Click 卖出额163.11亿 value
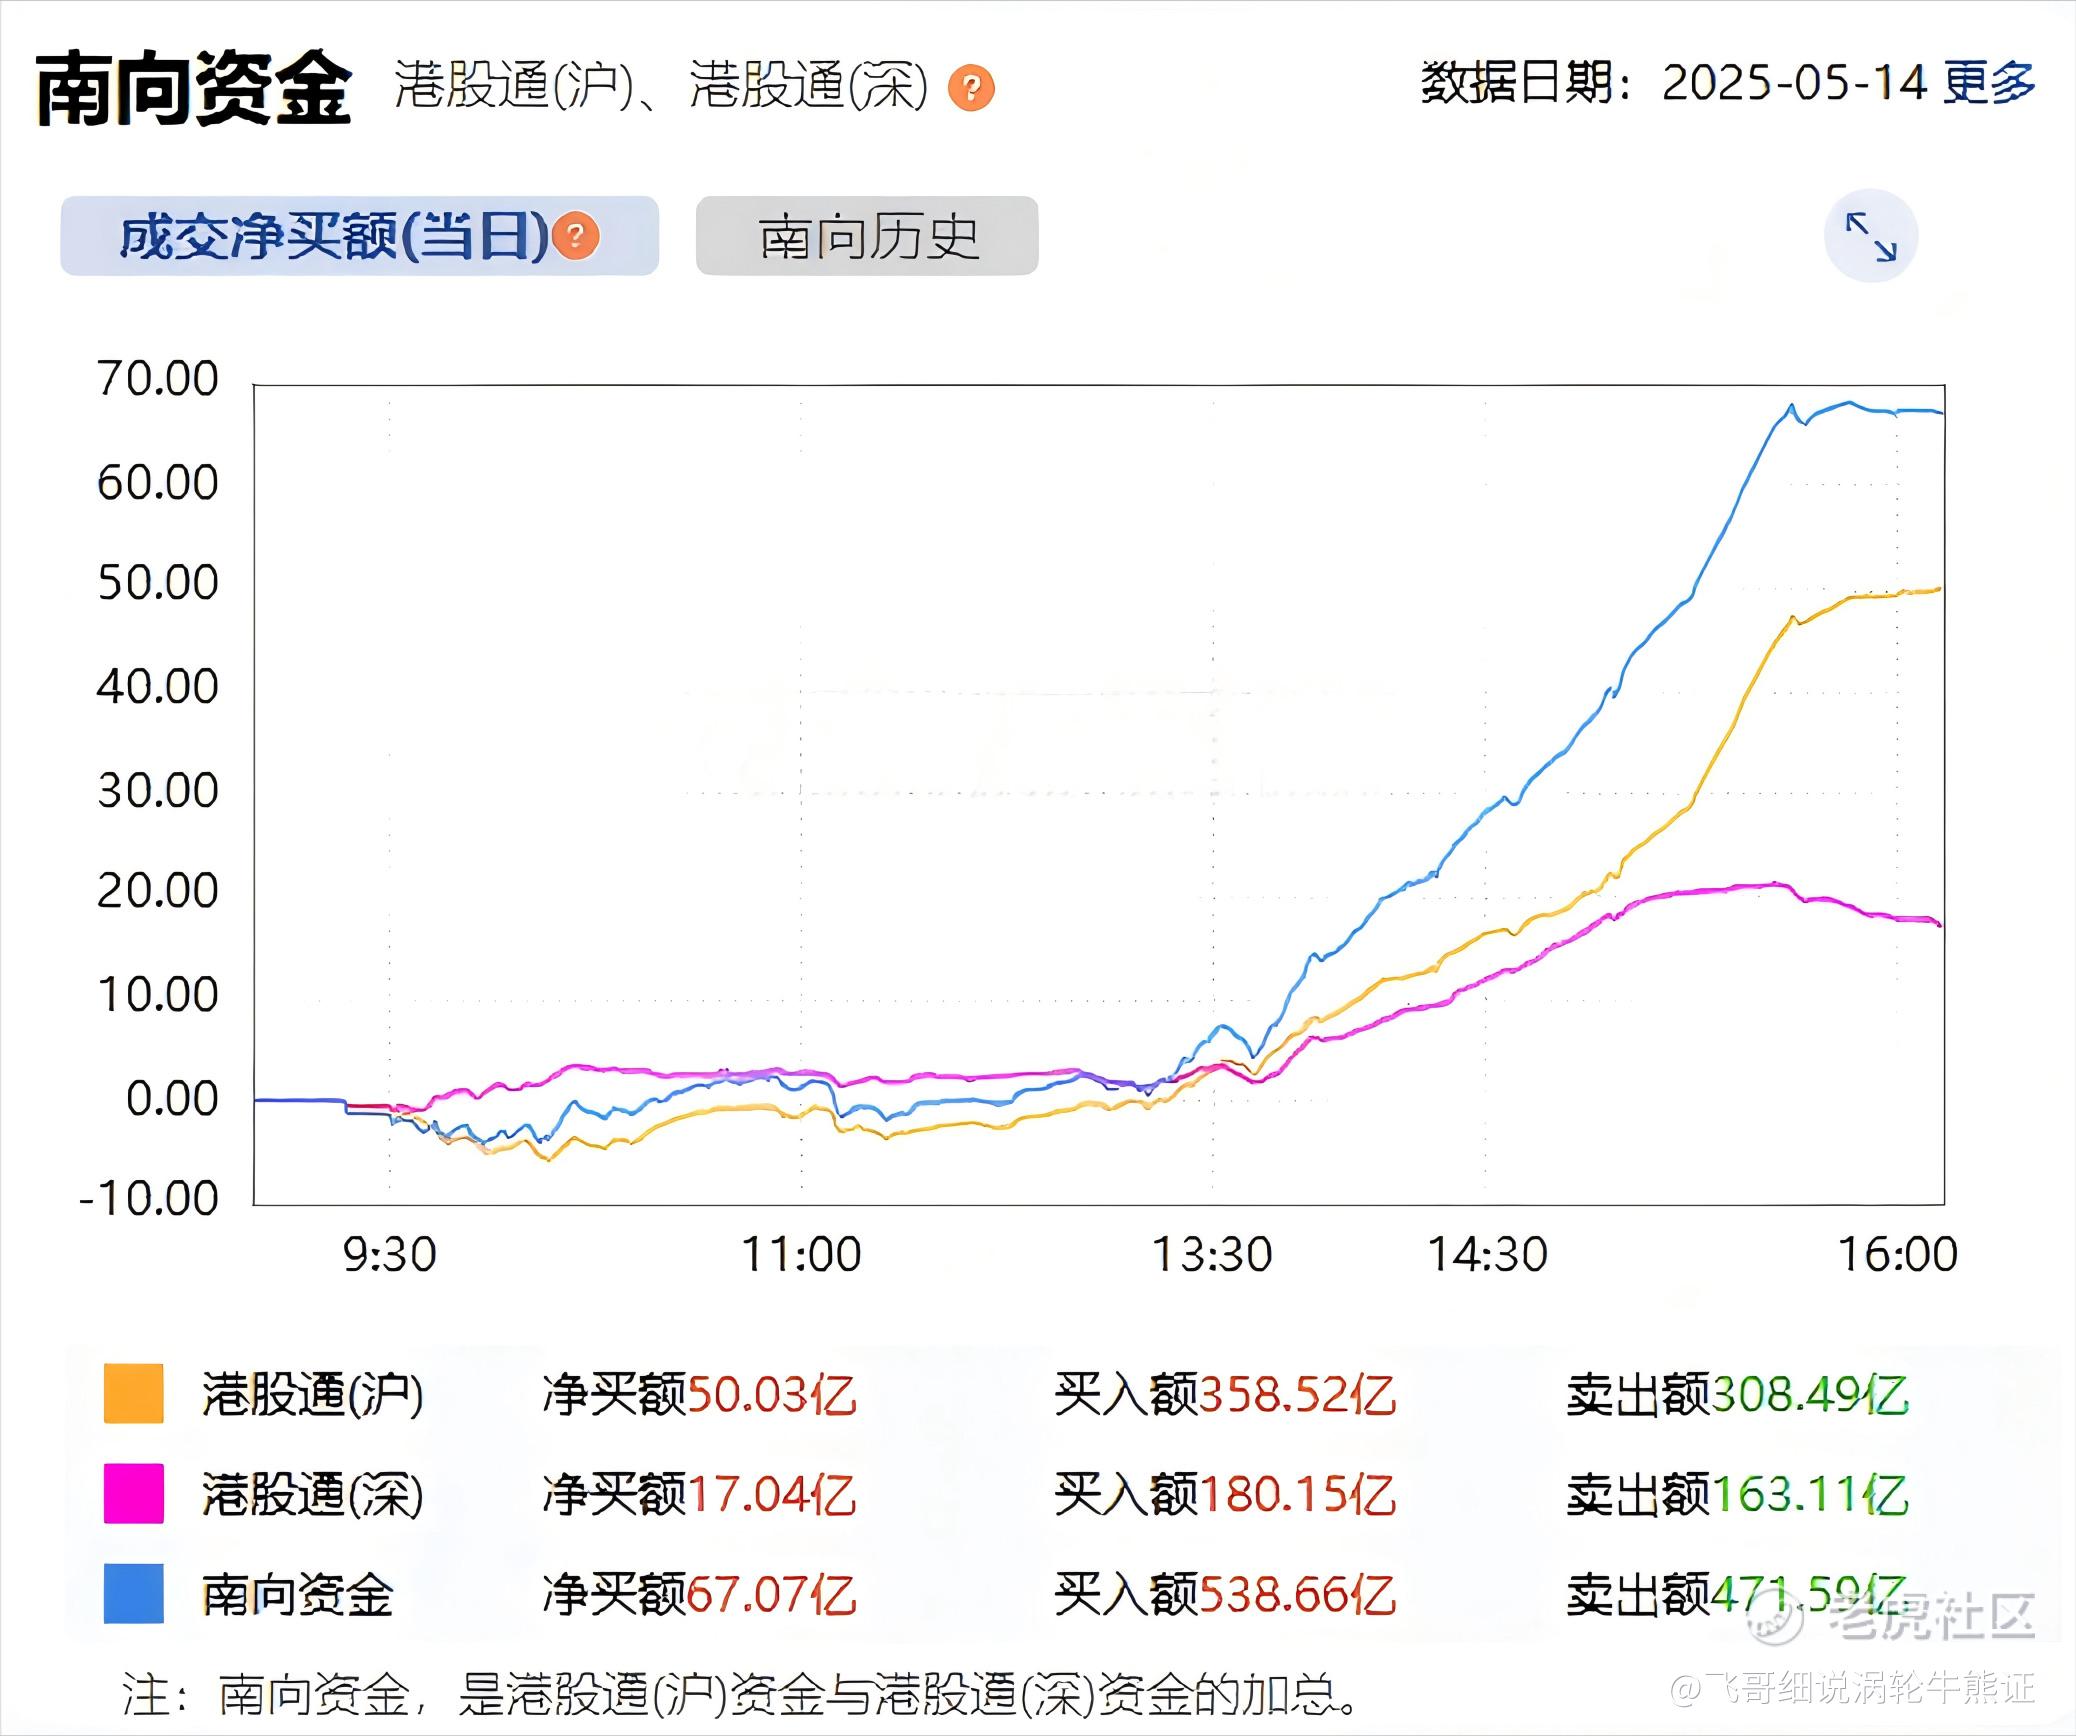The image size is (2076, 1736). click(x=1738, y=1494)
